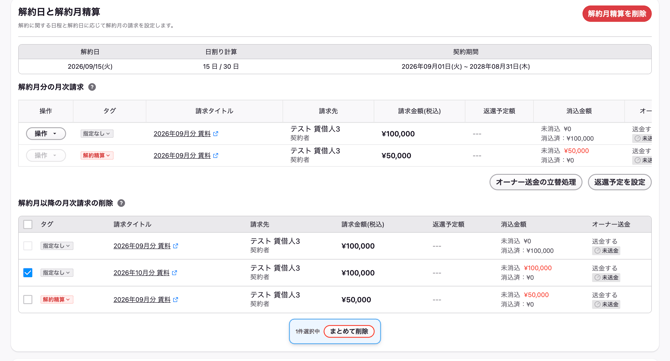This screenshot has height=361, width=670.
Task: Click 未送金 clock badge in deletion table first row
Action: pos(606,251)
